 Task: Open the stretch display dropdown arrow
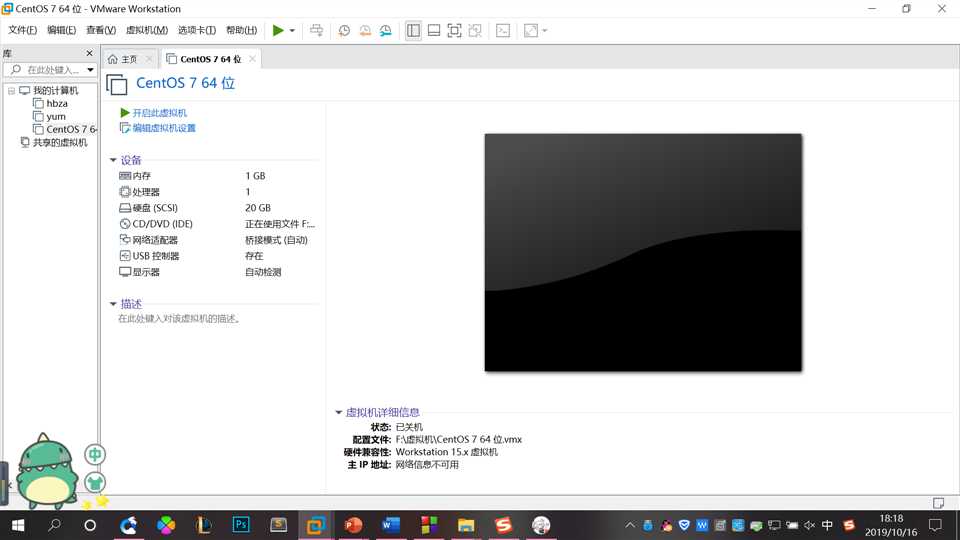click(545, 31)
